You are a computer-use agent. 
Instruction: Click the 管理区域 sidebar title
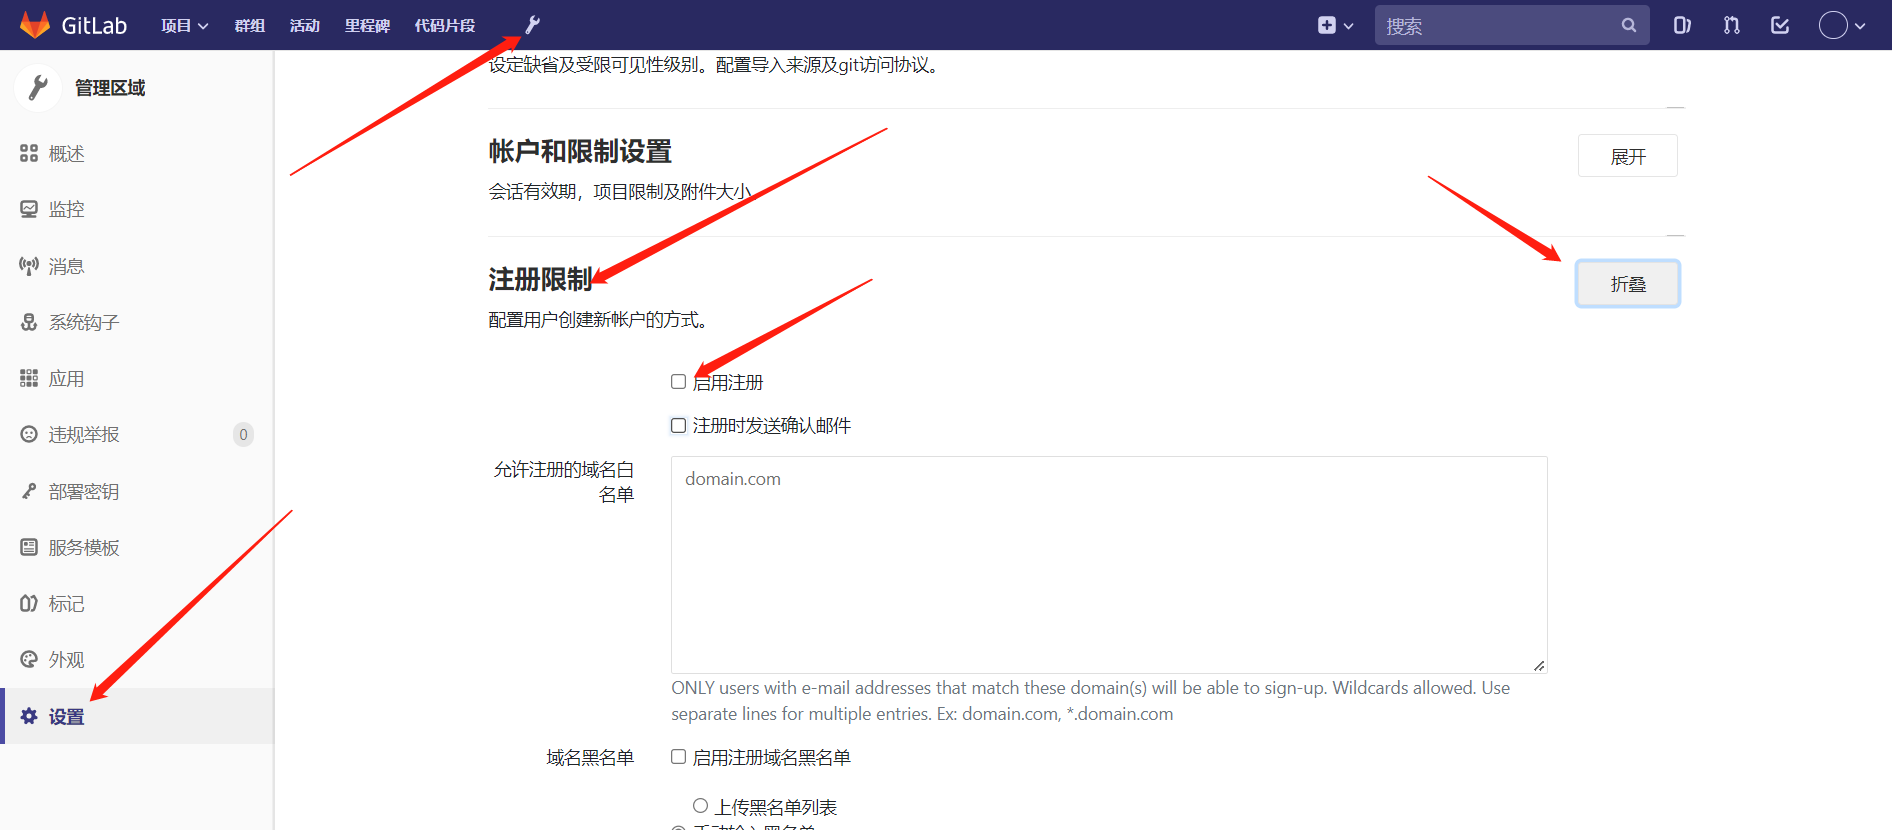coord(110,88)
